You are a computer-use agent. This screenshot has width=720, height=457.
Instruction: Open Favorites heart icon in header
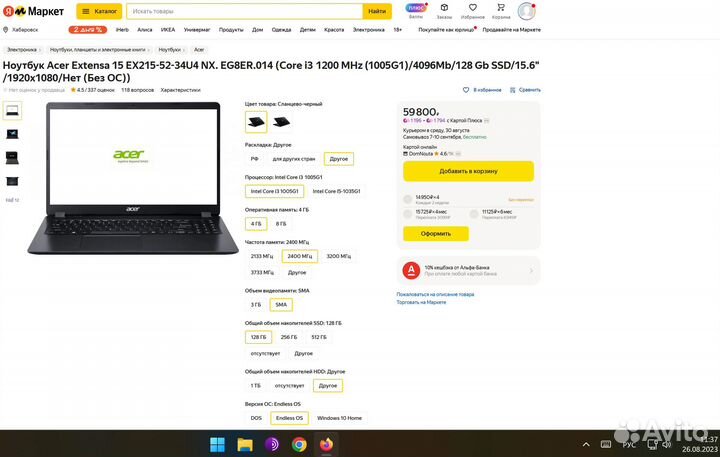(x=472, y=8)
